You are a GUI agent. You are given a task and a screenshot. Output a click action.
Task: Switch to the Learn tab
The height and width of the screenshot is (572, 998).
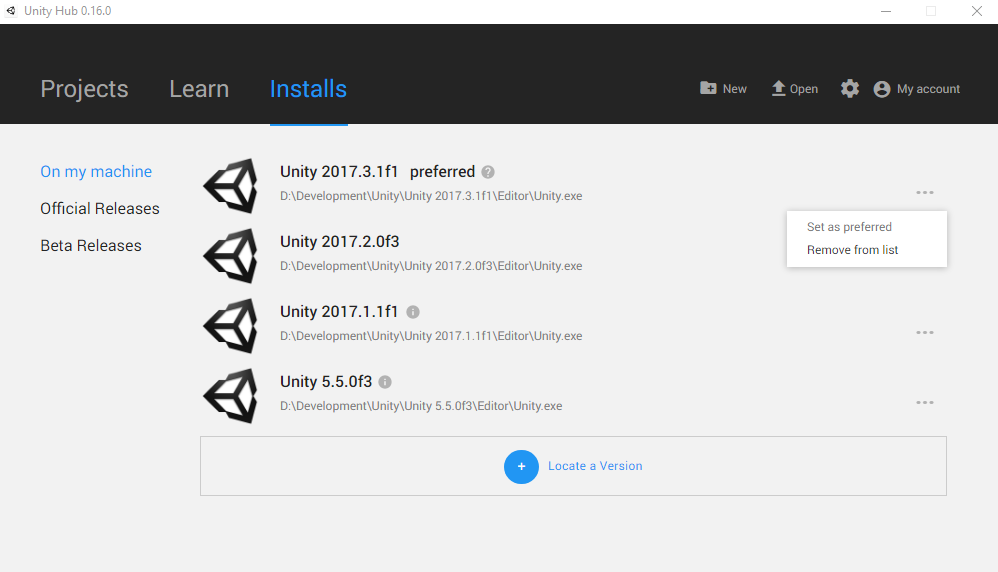[199, 88]
